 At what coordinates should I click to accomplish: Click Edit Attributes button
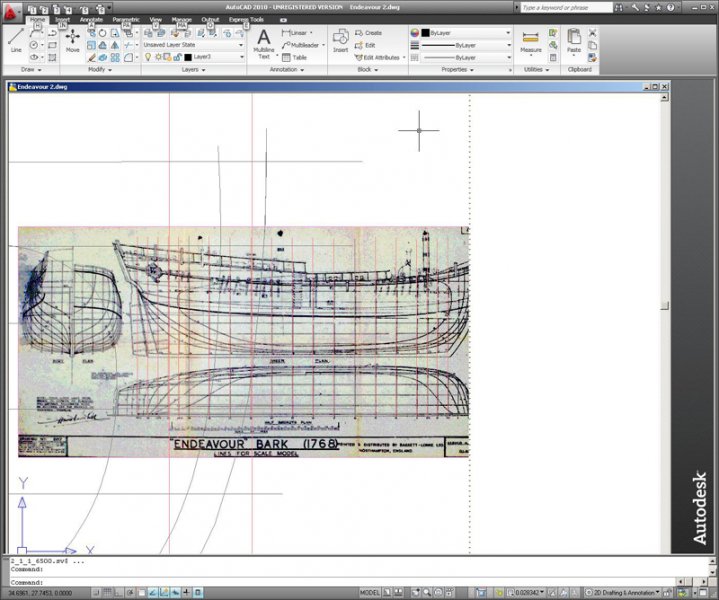pos(380,57)
